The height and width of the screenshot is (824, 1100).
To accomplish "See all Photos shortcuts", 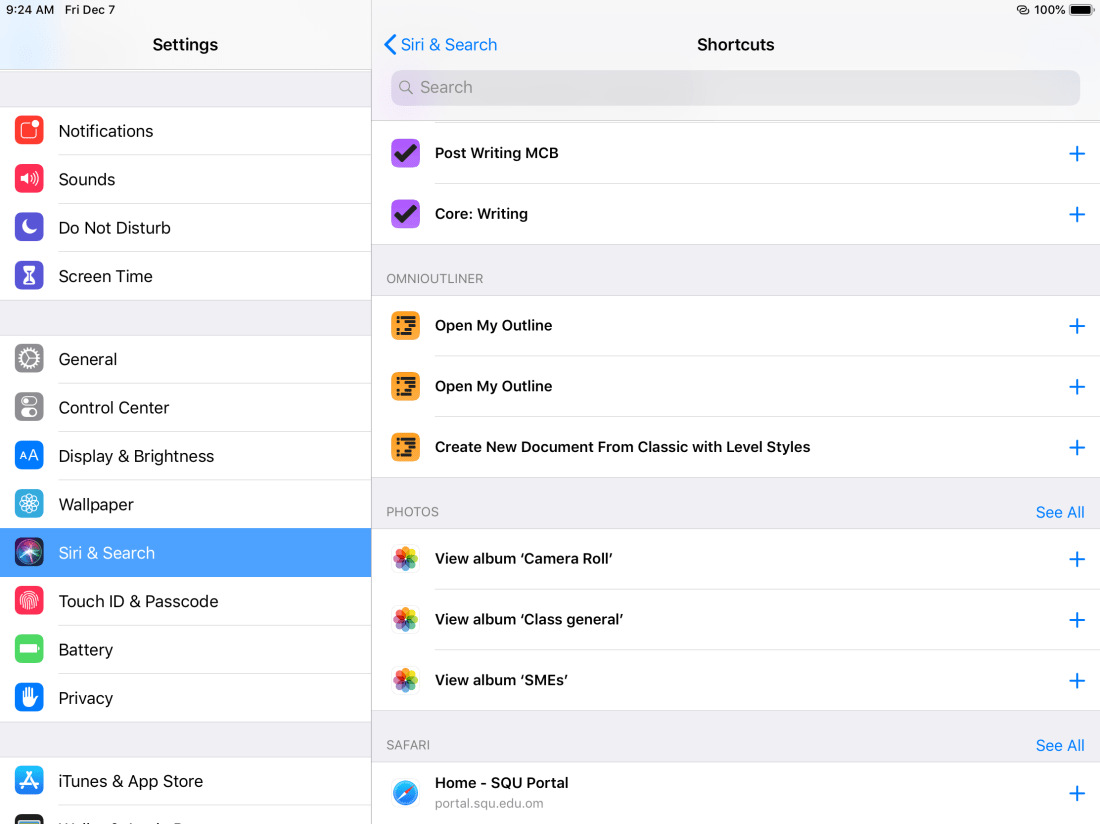I will (x=1059, y=512).
